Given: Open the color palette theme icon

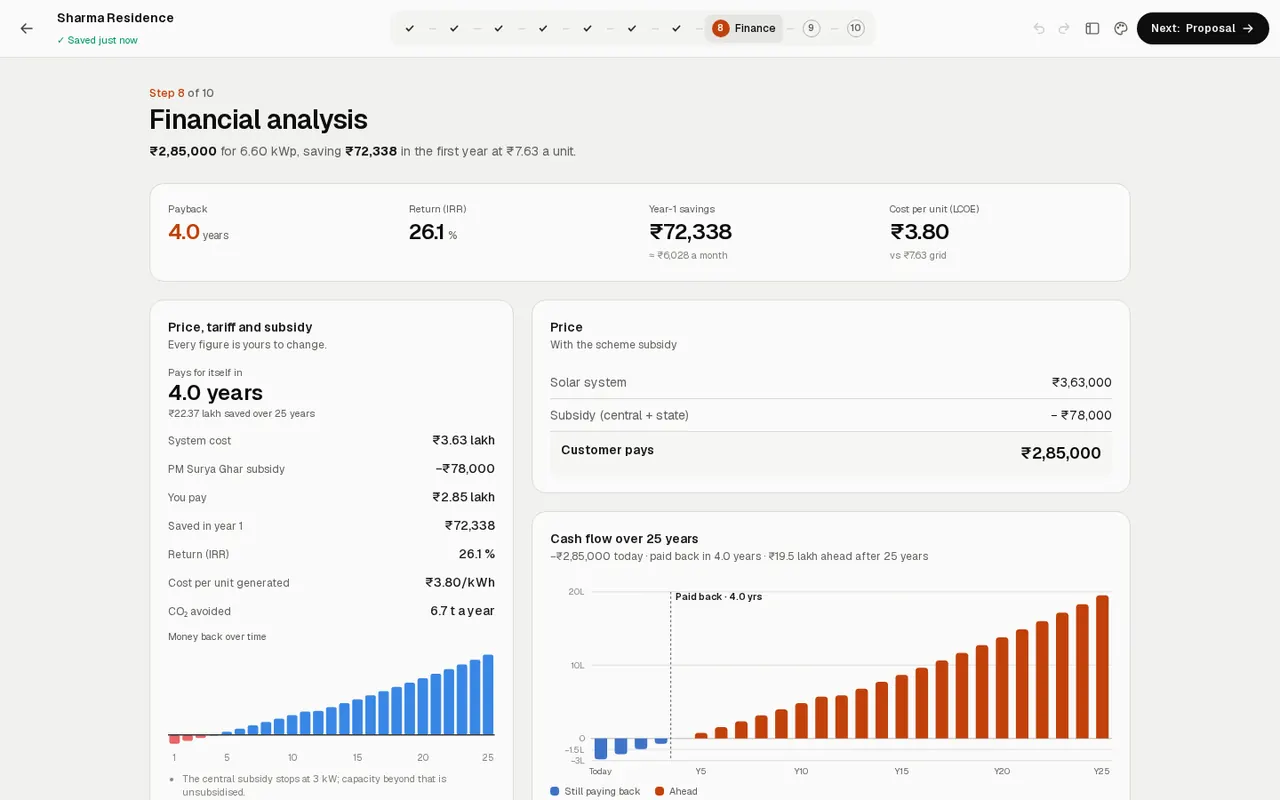Looking at the screenshot, I should point(1121,28).
